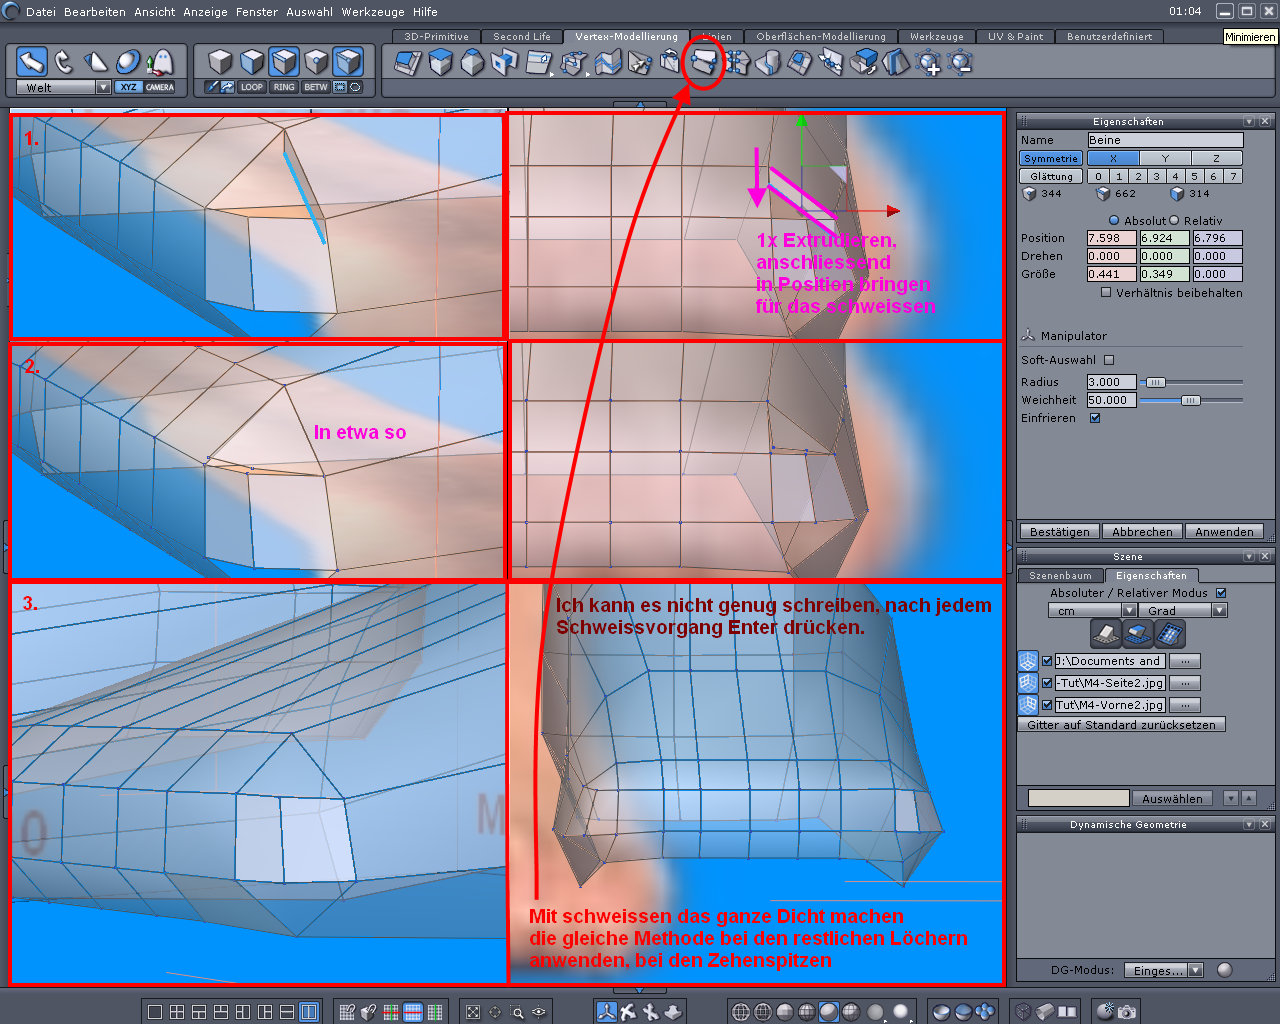The height and width of the screenshot is (1024, 1280).
Task: Click the cube icon with minus sign
Action: pos(960,63)
